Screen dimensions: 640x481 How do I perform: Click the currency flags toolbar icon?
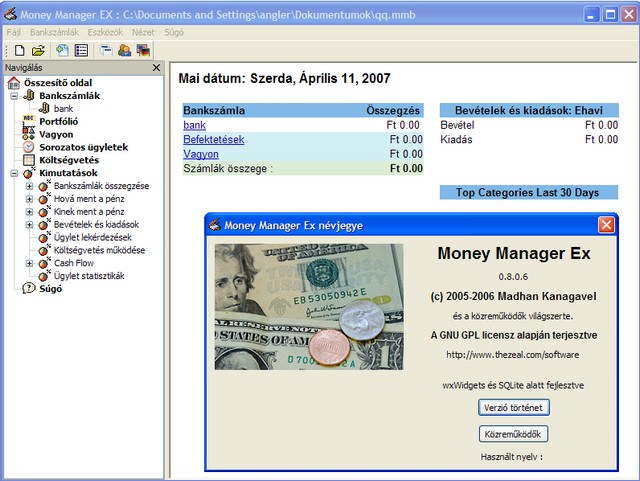(x=143, y=51)
